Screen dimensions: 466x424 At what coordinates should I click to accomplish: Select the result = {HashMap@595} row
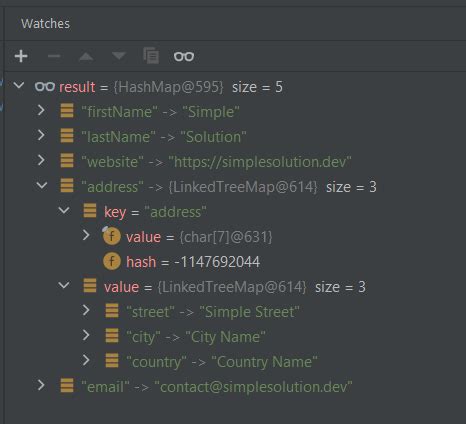point(235,87)
